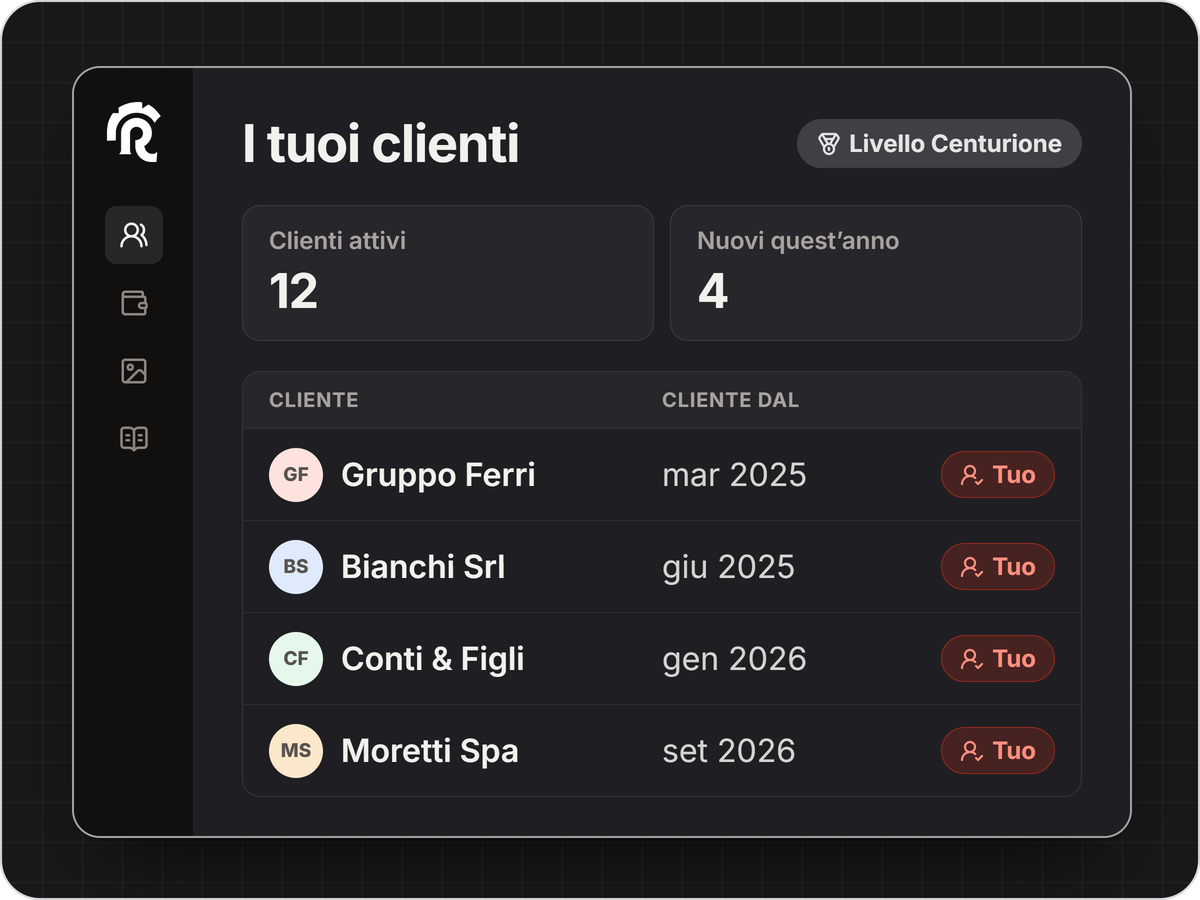Click the Tuo badge on Bianchi Srl row
This screenshot has height=900, width=1200.
pos(998,567)
